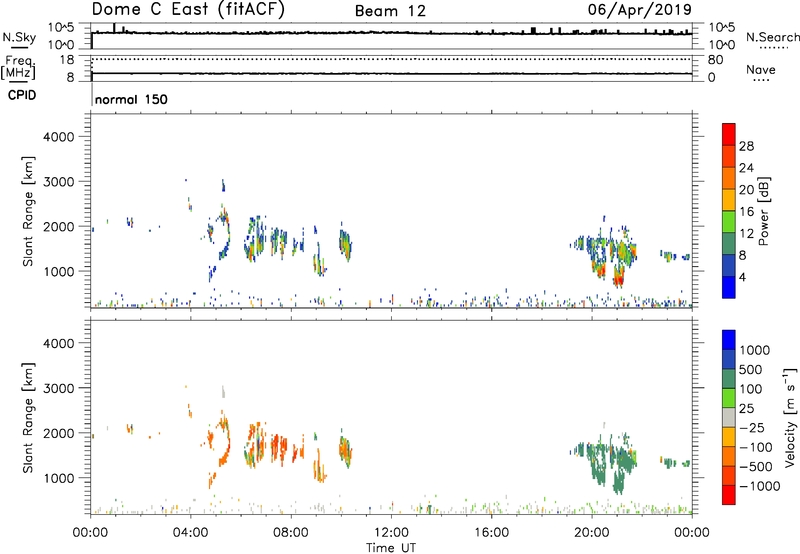Click the "04:00" time tick label
Image resolution: width=800 pixels, height=554 pixels.
pyautogui.click(x=190, y=533)
